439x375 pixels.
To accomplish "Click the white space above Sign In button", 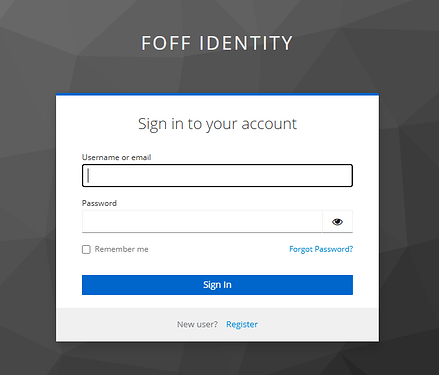I will pyautogui.click(x=217, y=265).
